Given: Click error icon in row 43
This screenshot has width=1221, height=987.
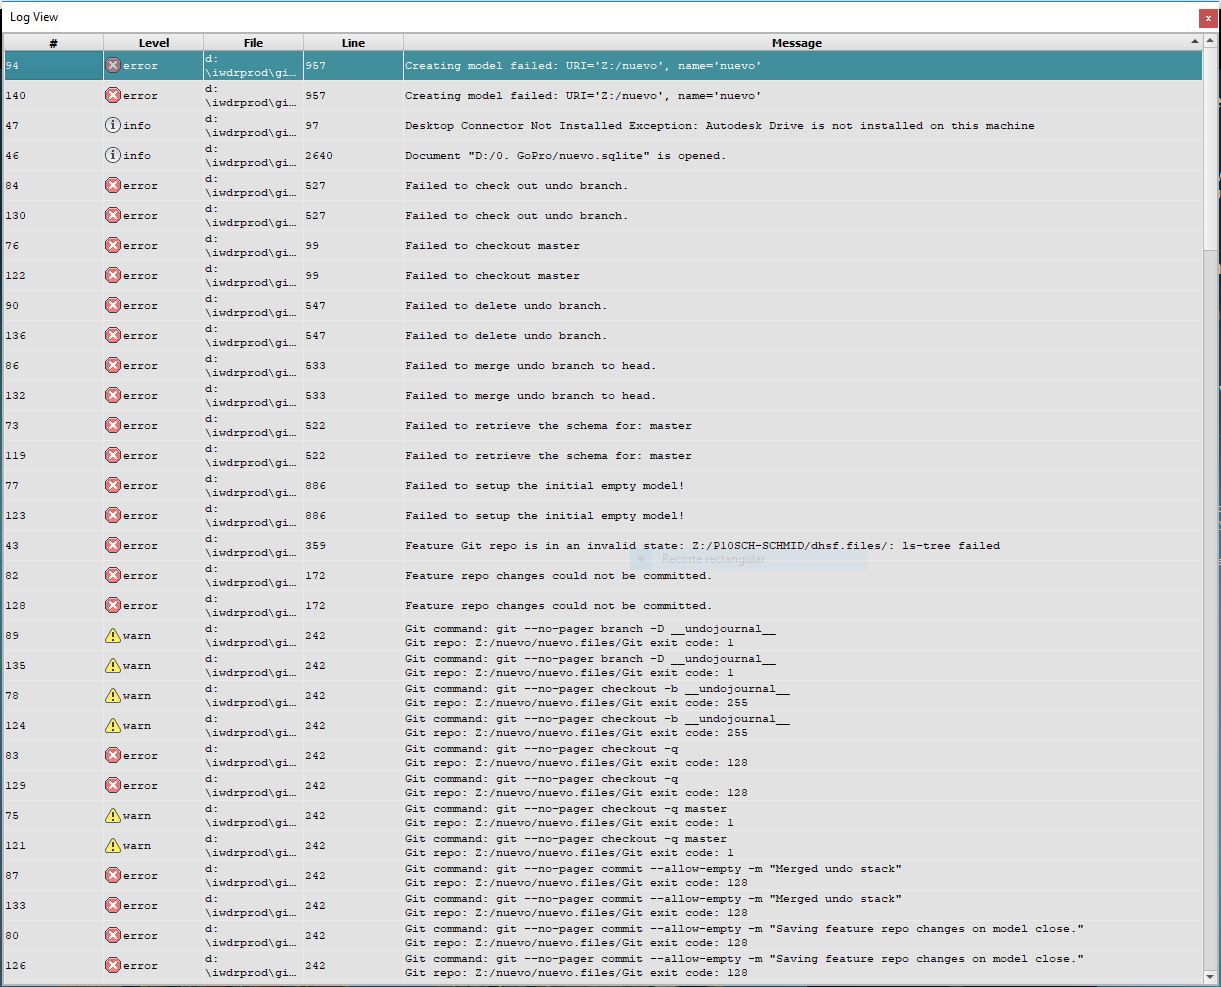Looking at the screenshot, I should point(113,545).
